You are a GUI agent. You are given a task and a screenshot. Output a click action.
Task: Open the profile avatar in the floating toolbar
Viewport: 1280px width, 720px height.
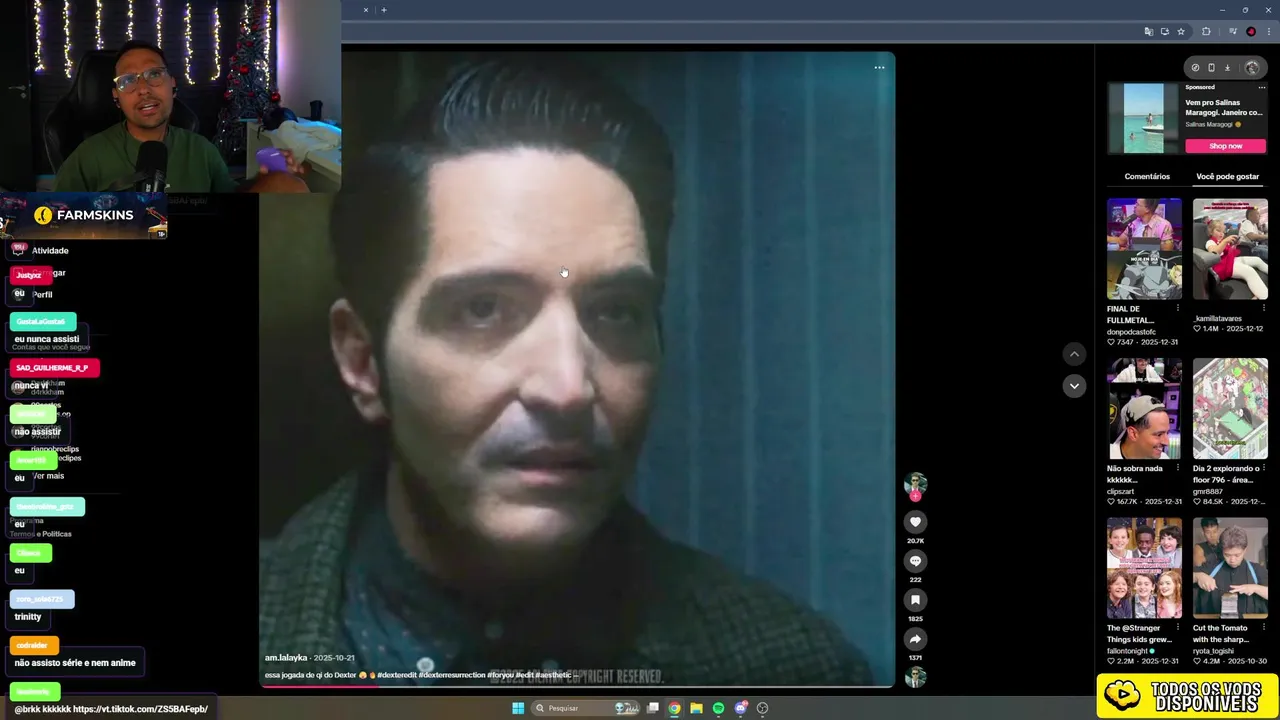(1252, 68)
